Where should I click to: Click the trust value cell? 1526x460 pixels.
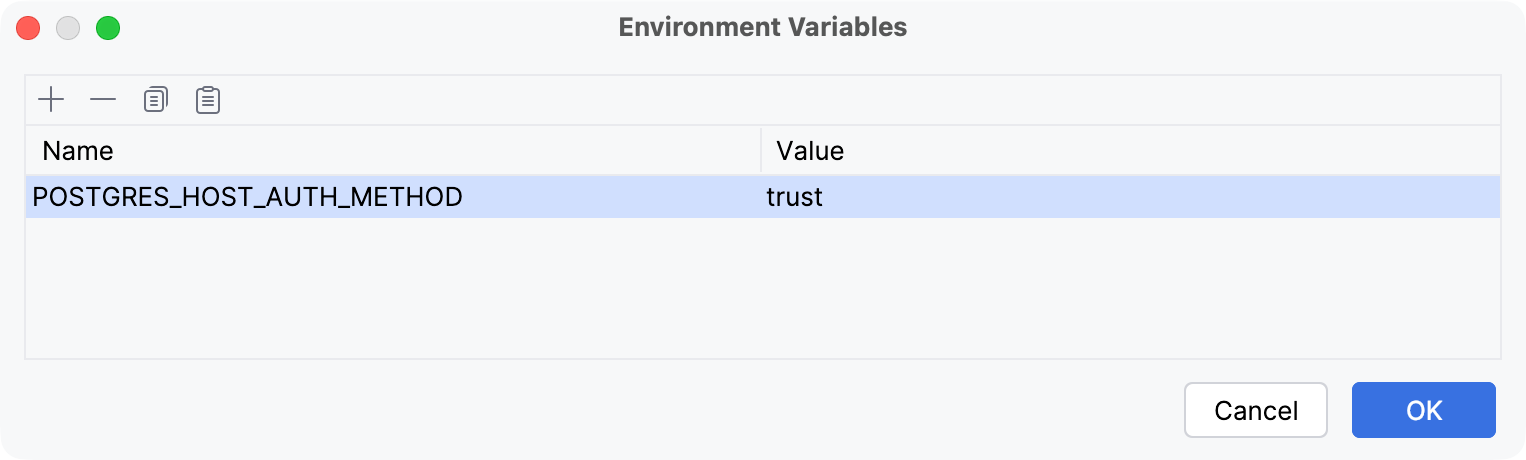pos(795,197)
